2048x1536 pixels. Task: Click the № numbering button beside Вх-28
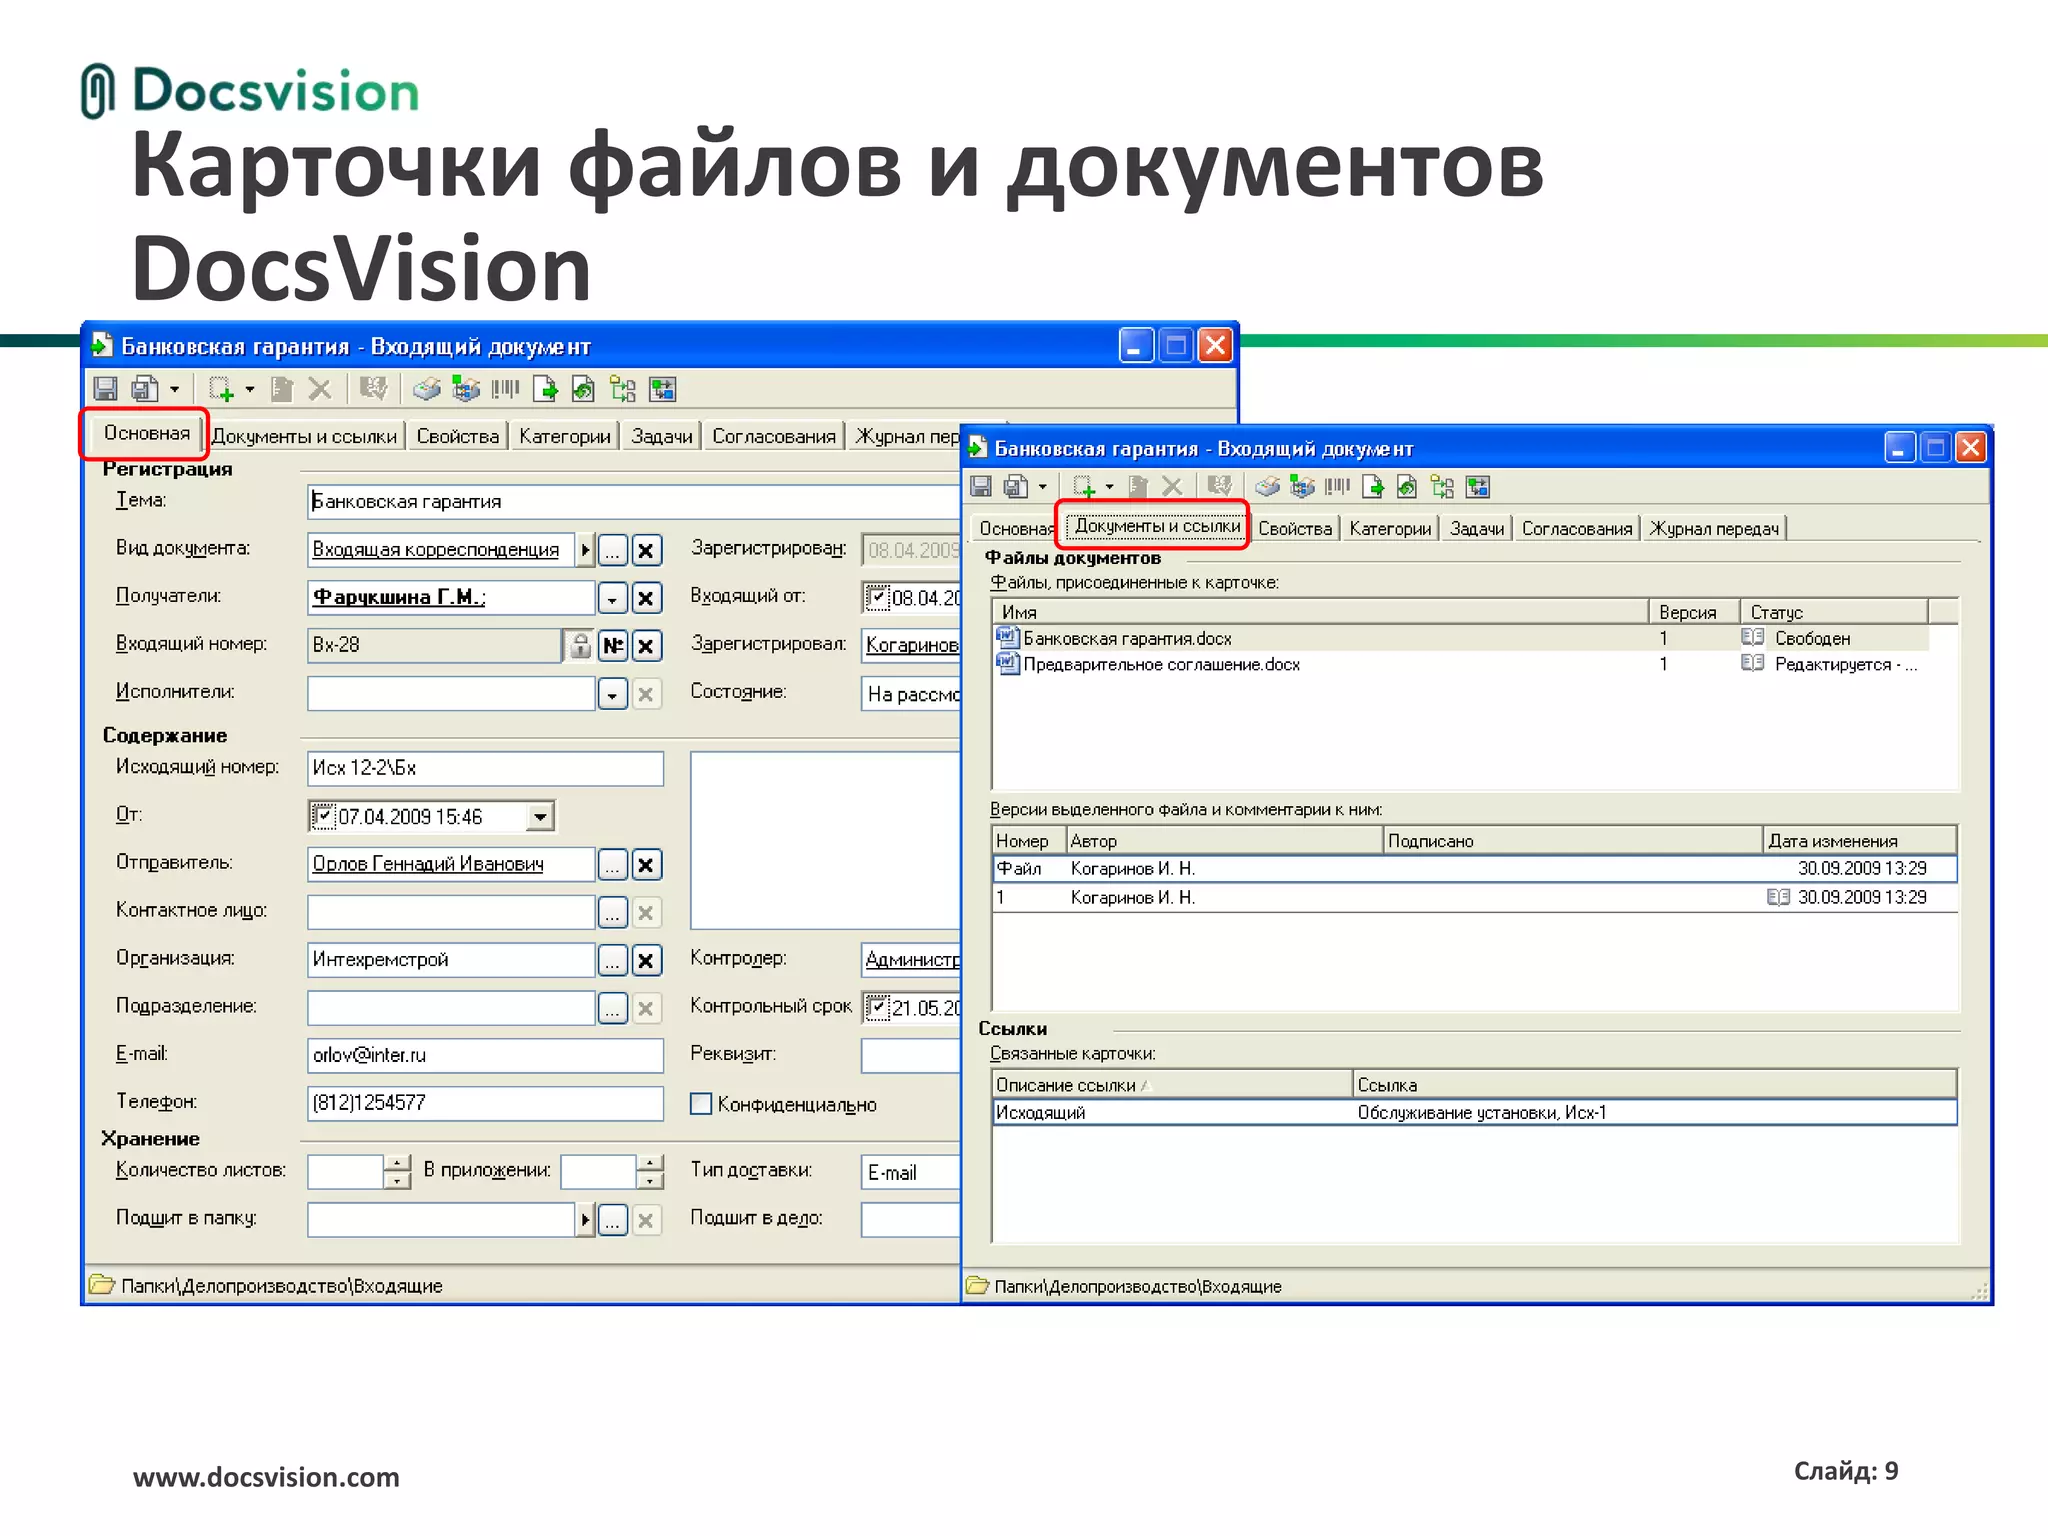(x=613, y=645)
